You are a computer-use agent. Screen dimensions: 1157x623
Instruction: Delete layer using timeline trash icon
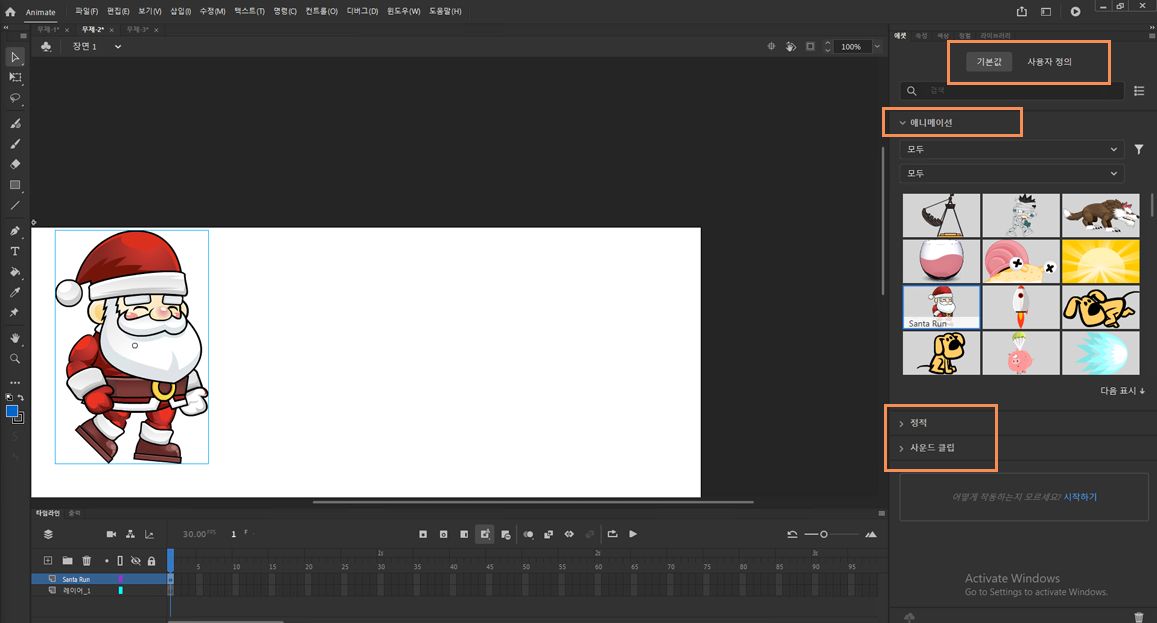[x=86, y=561]
